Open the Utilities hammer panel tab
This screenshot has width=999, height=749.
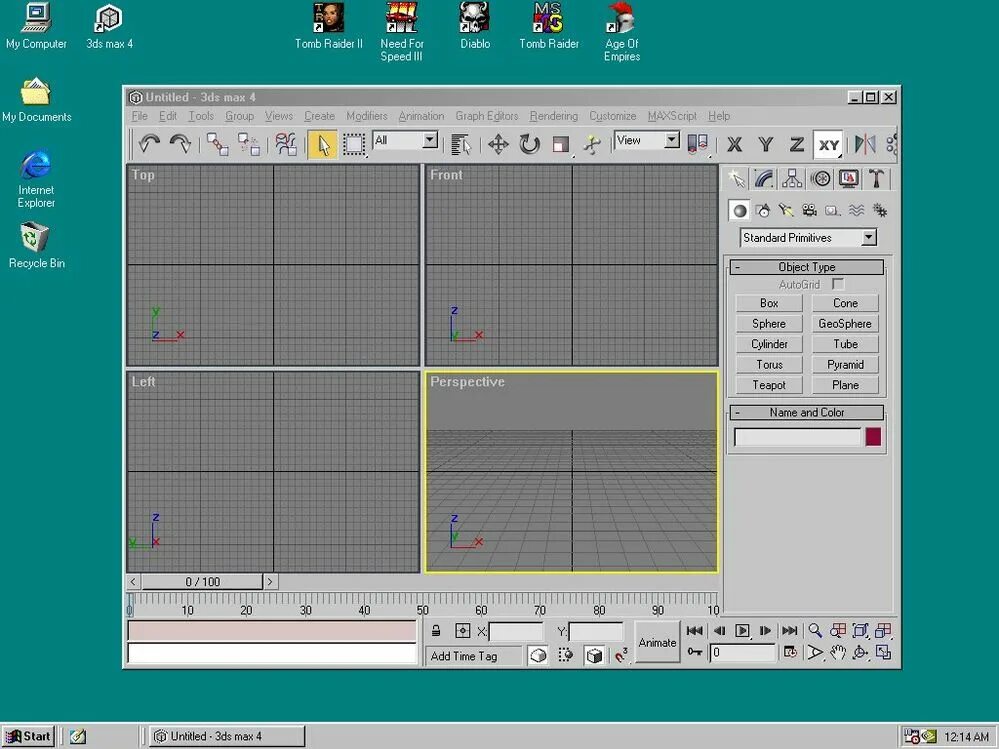click(x=876, y=179)
